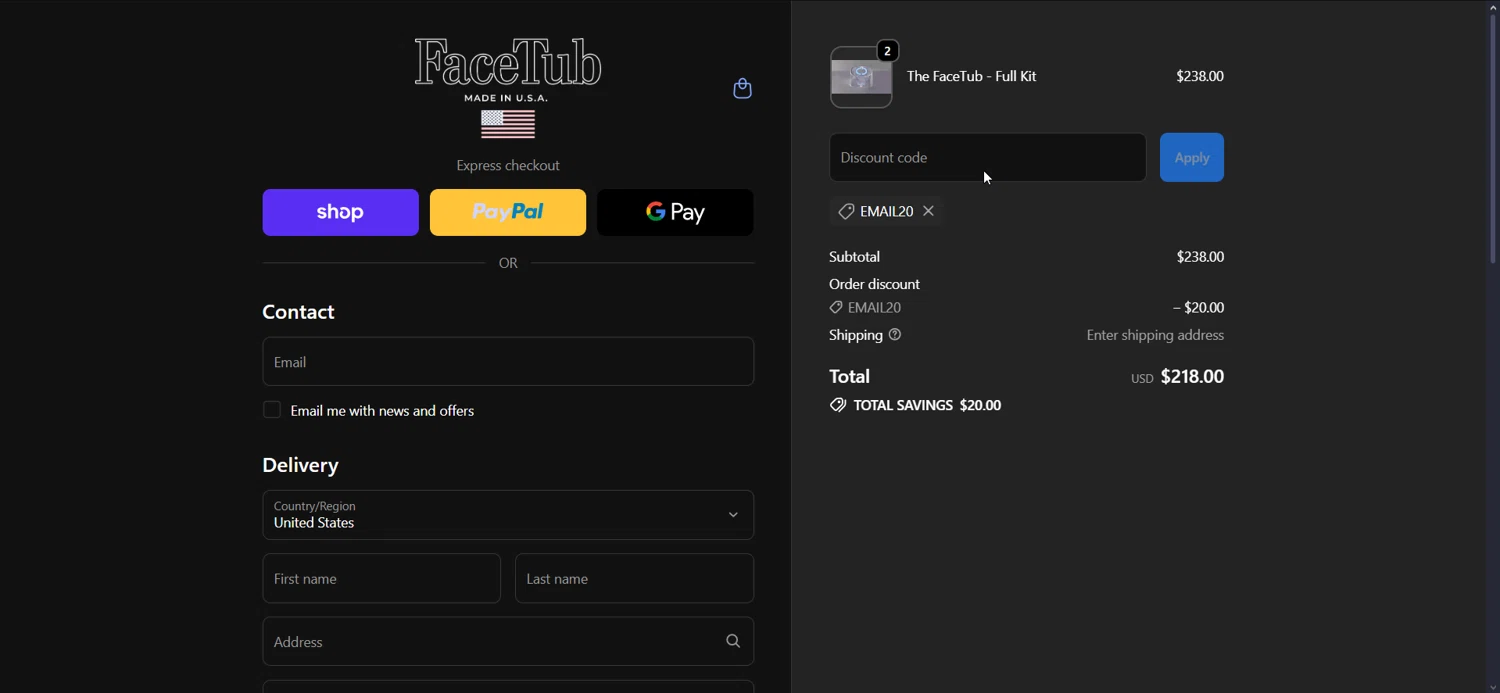Click the EMAIL20 tag icon in order discount
Viewport: 1500px width, 693px height.
836,308
